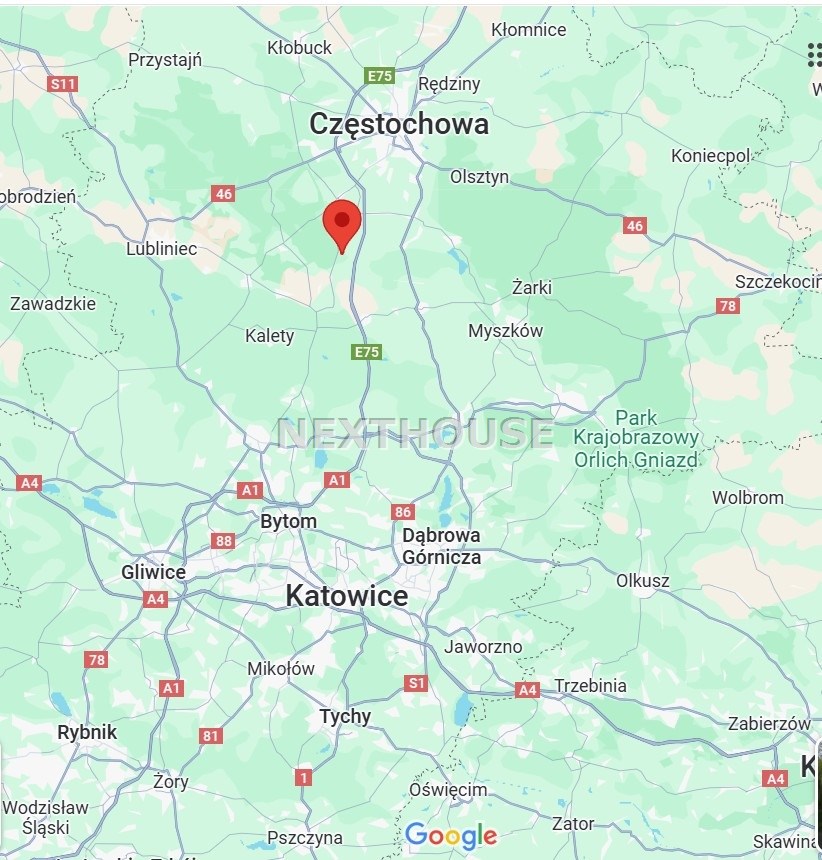Open the Google apps grid icon
Viewport: 822px width, 860px height.
point(815,55)
